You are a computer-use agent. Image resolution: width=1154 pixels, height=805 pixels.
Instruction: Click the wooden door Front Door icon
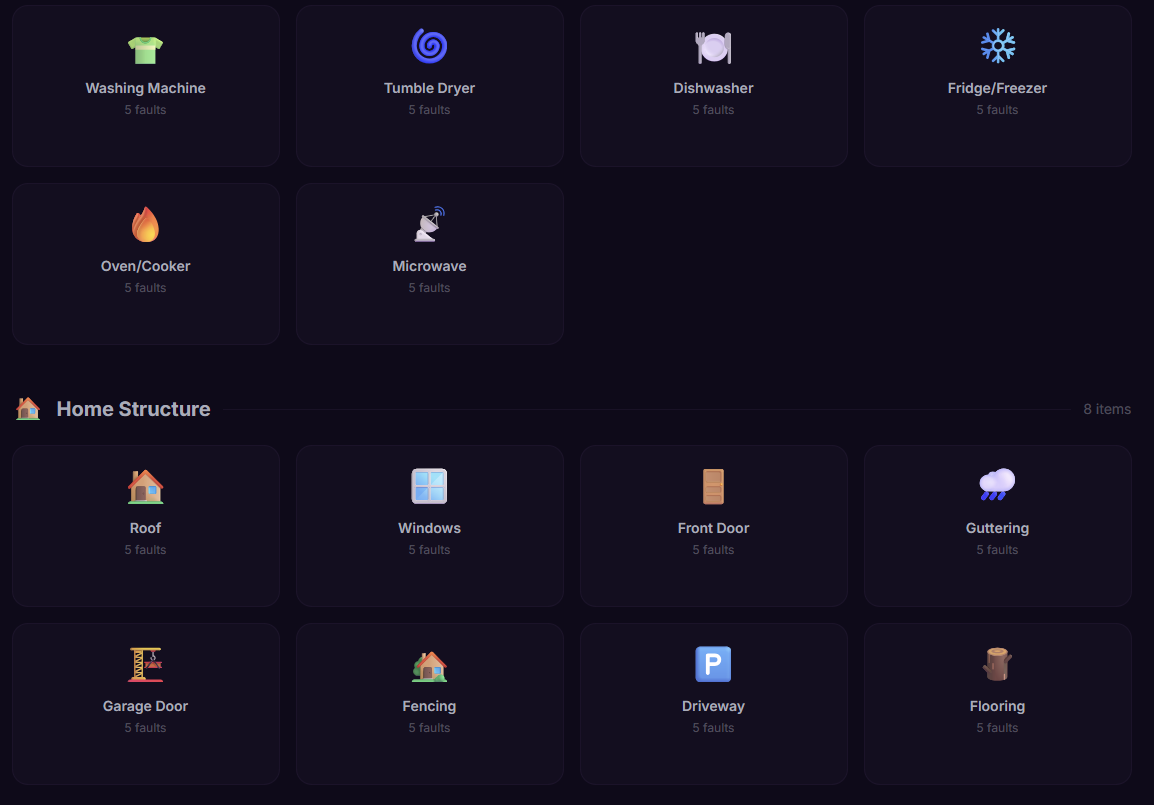pos(713,486)
